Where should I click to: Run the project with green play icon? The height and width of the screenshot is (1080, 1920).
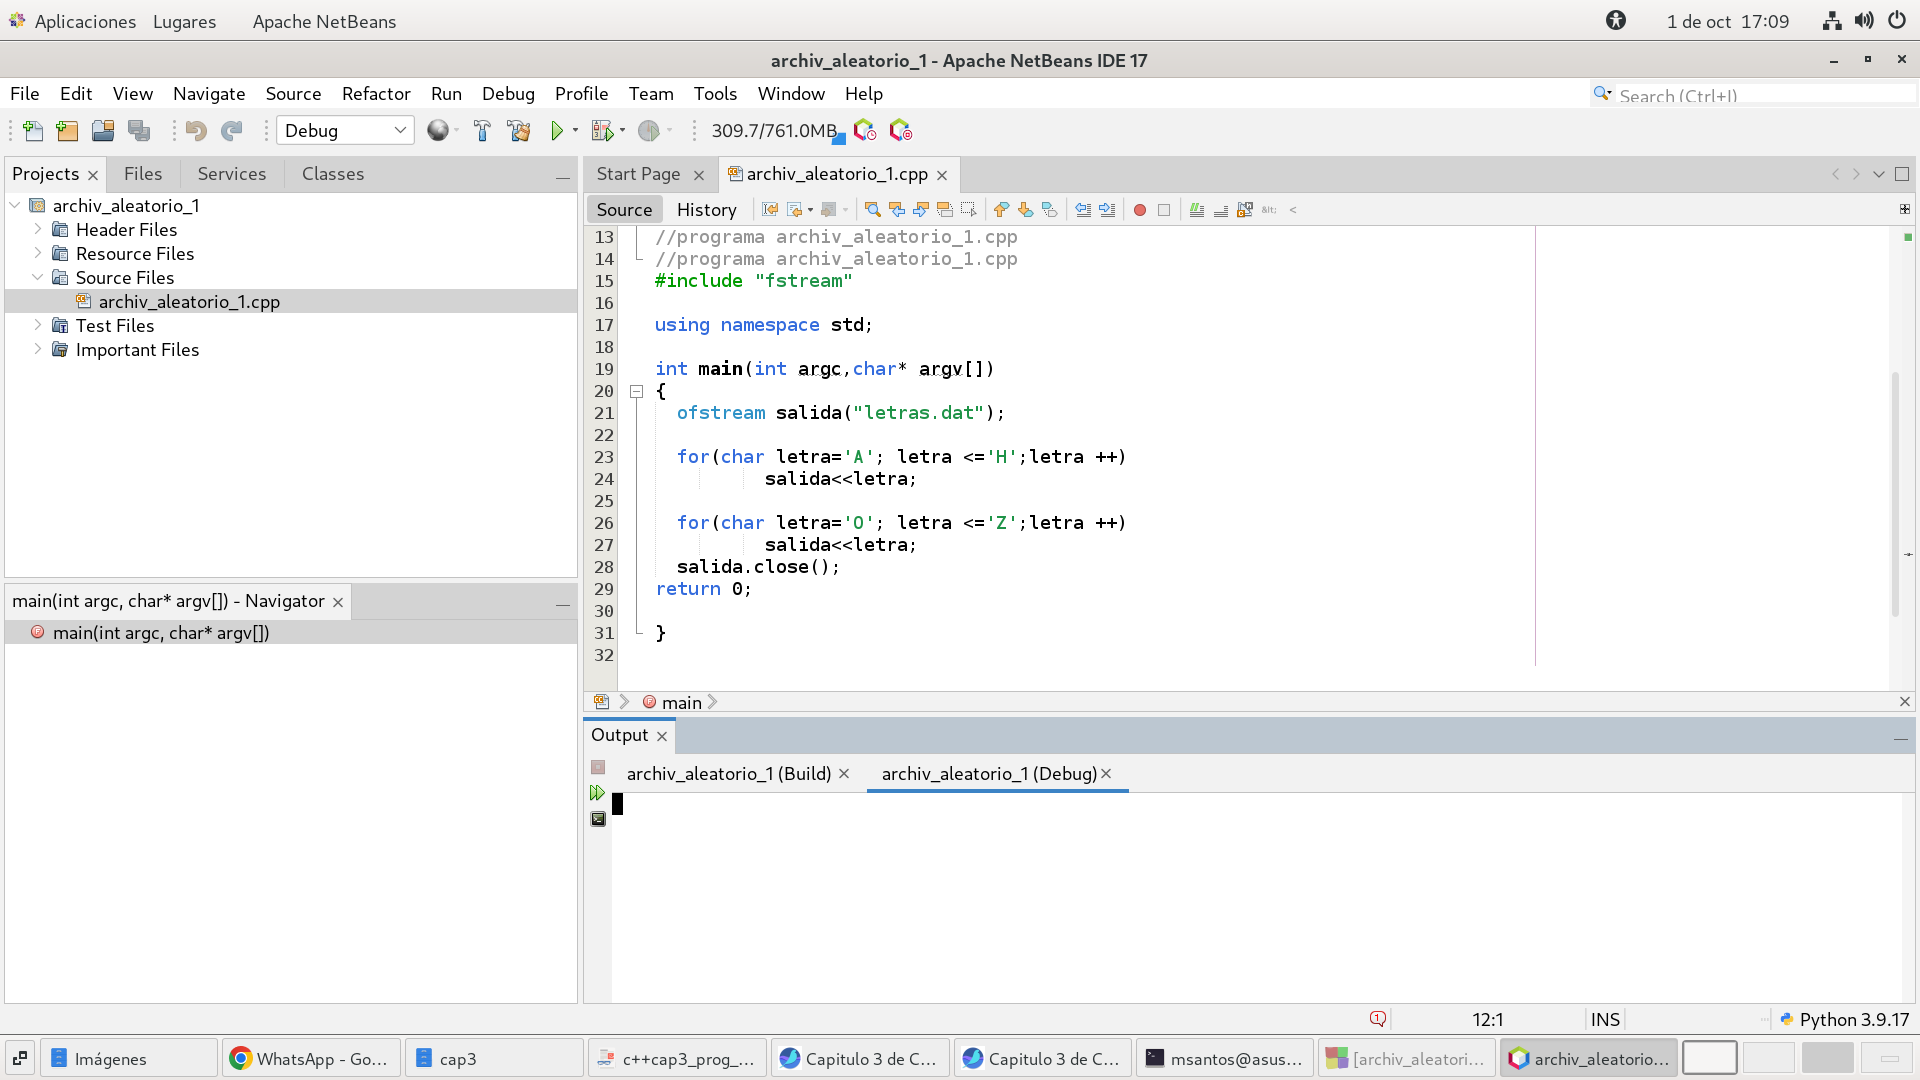click(x=557, y=131)
